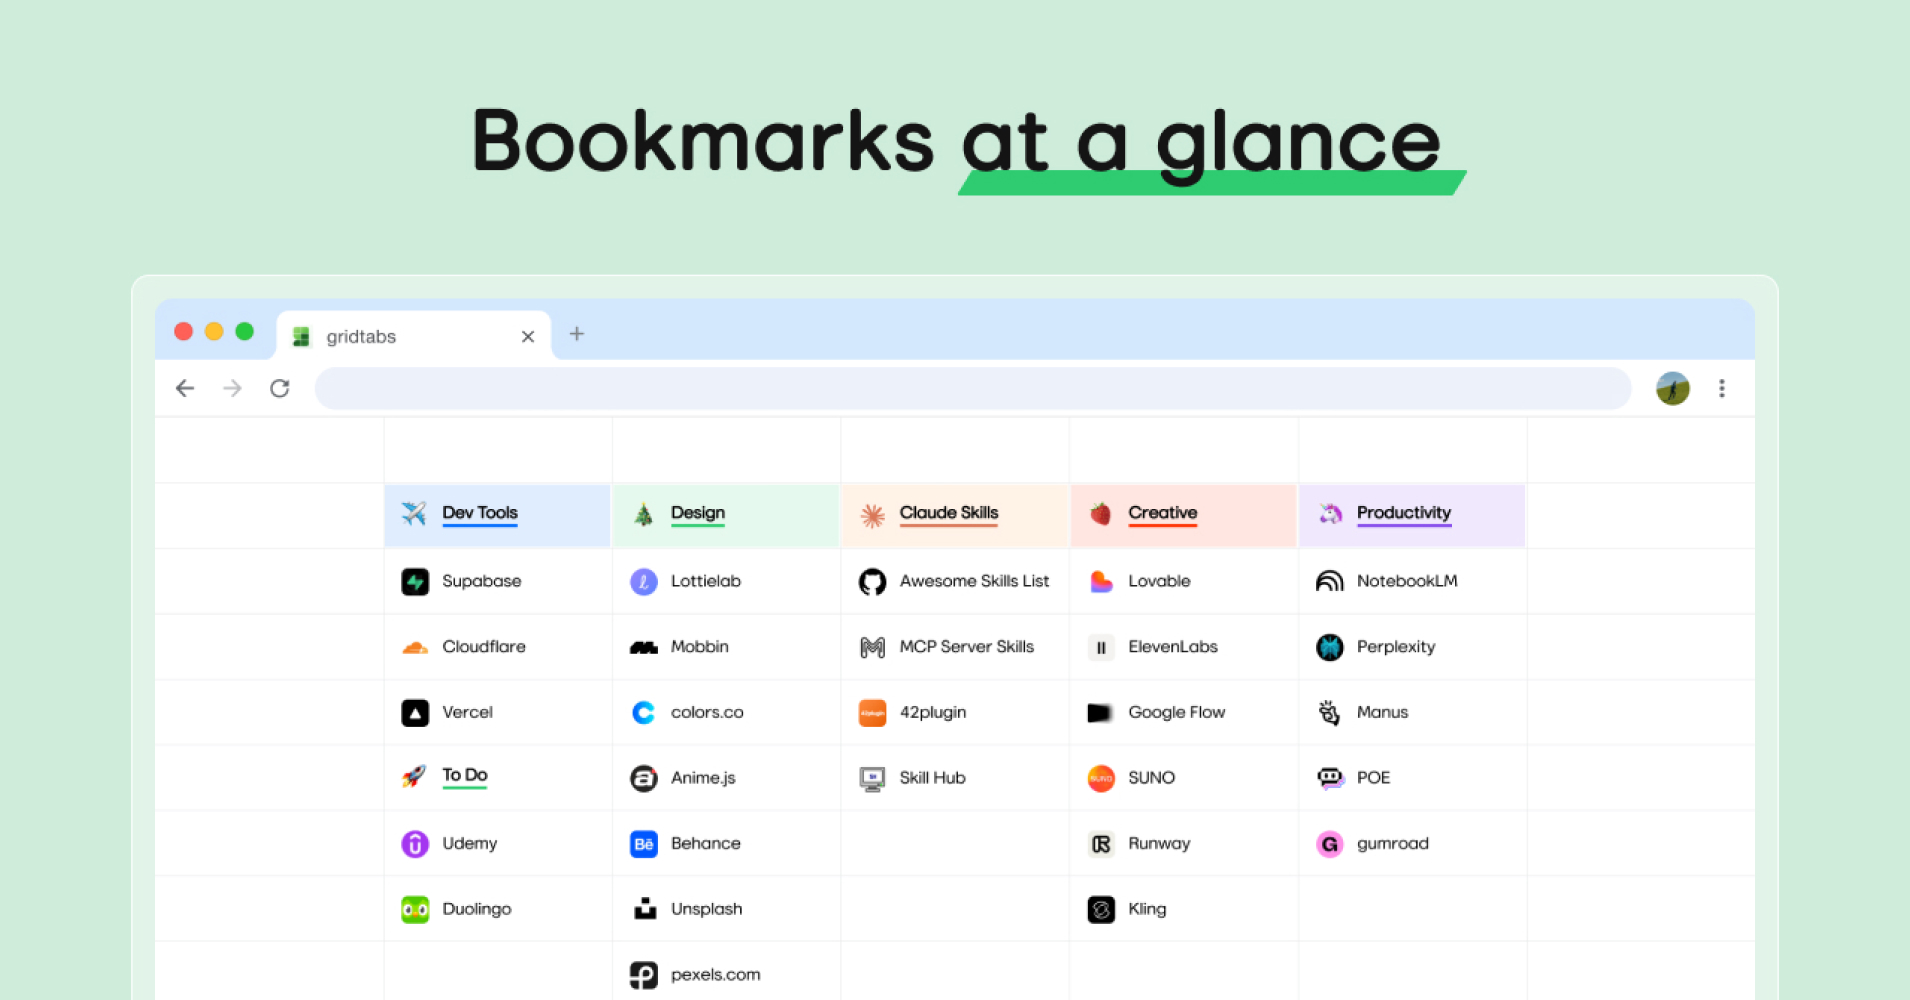The image size is (1910, 1000).
Task: Click the Productivity category header
Action: pos(1412,515)
